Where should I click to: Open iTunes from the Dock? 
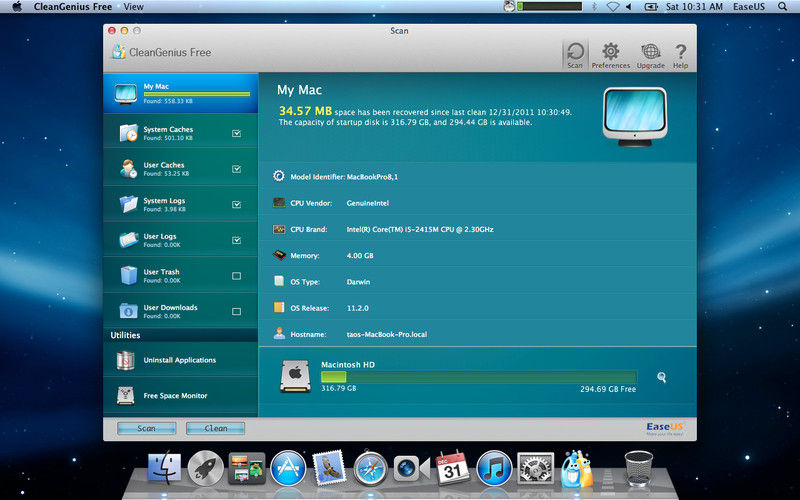494,468
